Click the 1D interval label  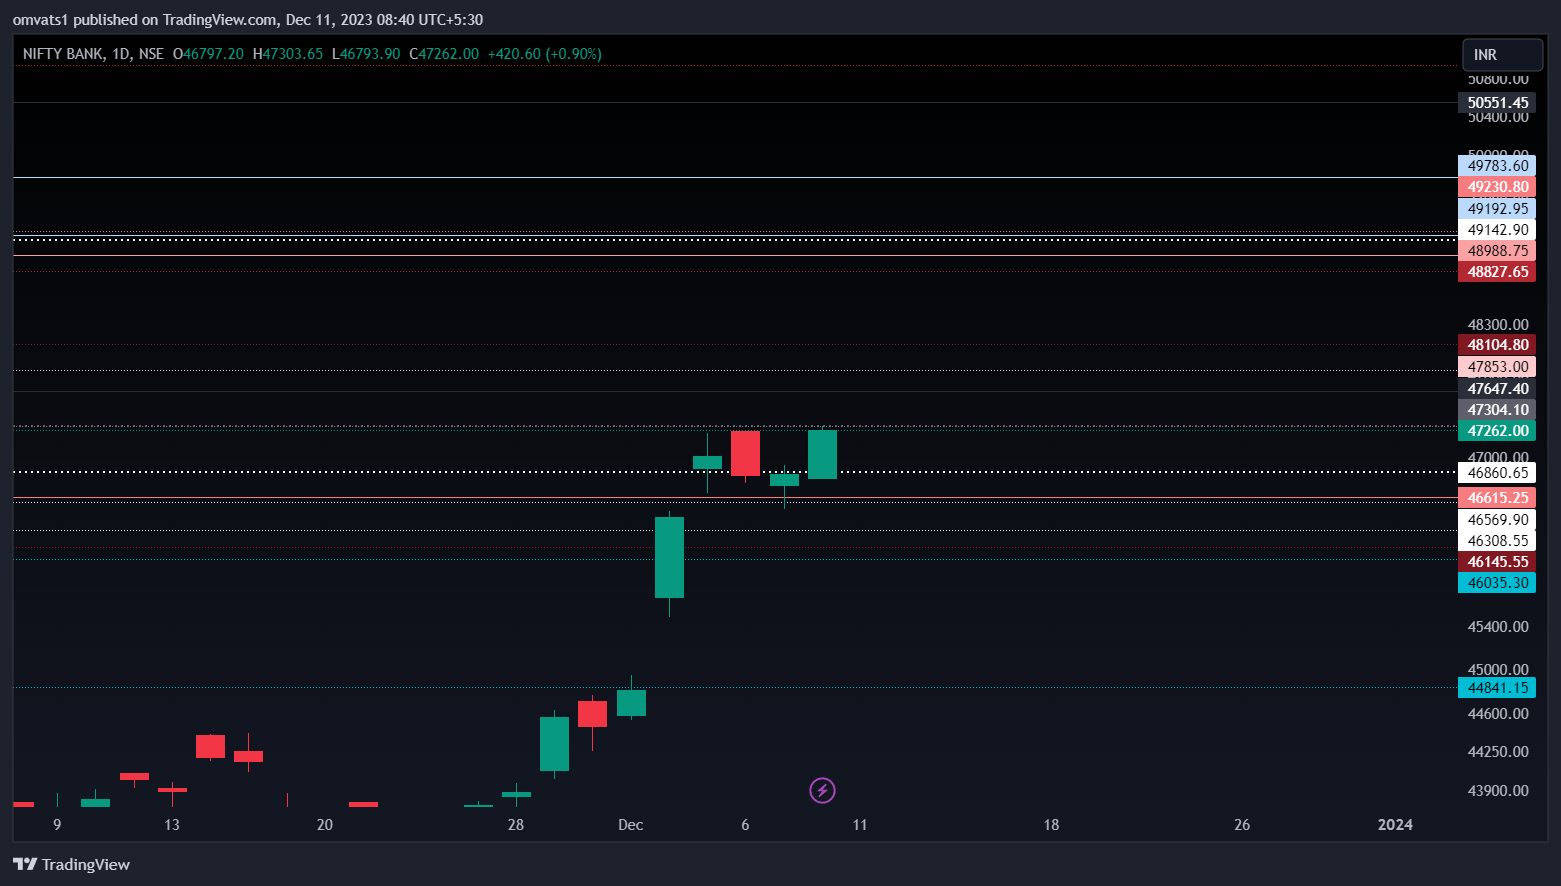click(x=121, y=54)
